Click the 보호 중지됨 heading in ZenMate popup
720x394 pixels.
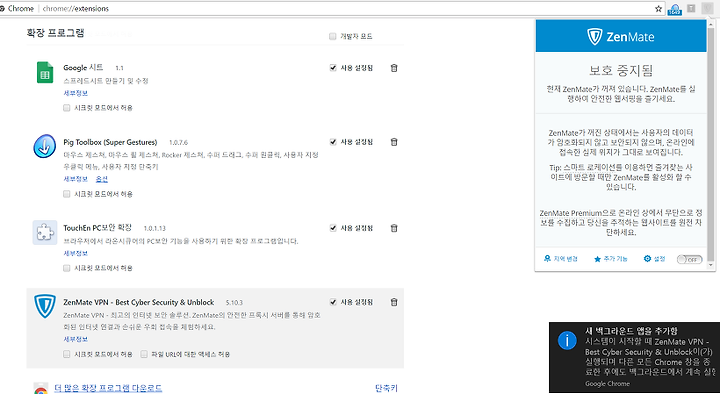click(x=621, y=71)
